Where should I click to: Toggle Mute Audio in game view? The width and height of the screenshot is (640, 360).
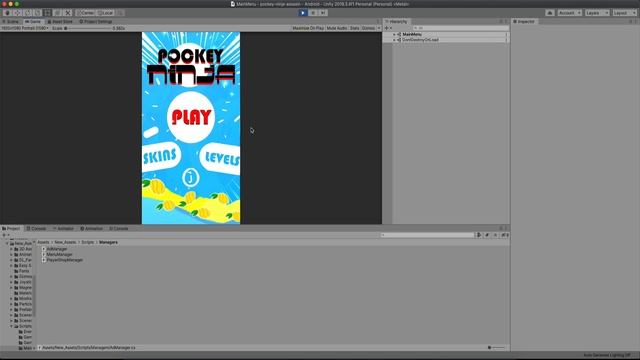click(337, 28)
